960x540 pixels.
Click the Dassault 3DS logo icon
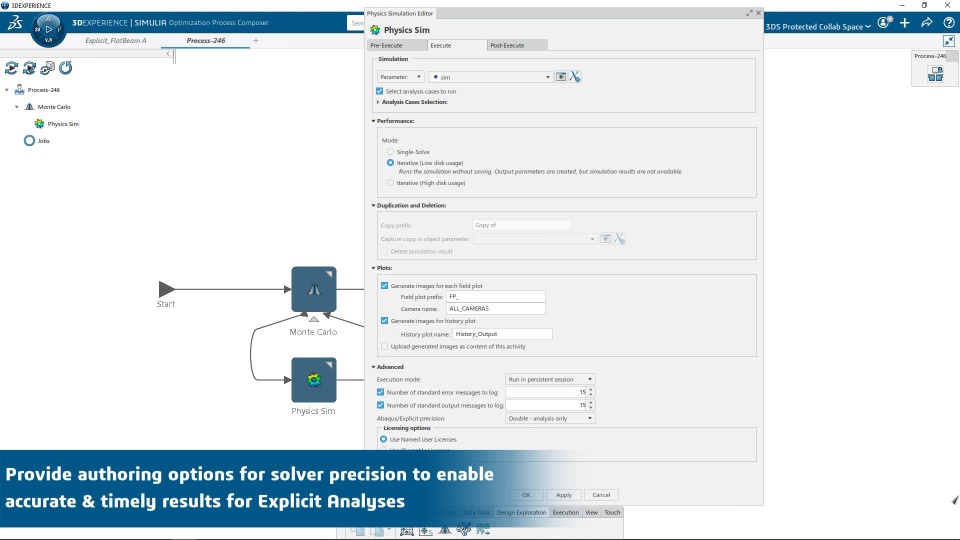tap(15, 23)
